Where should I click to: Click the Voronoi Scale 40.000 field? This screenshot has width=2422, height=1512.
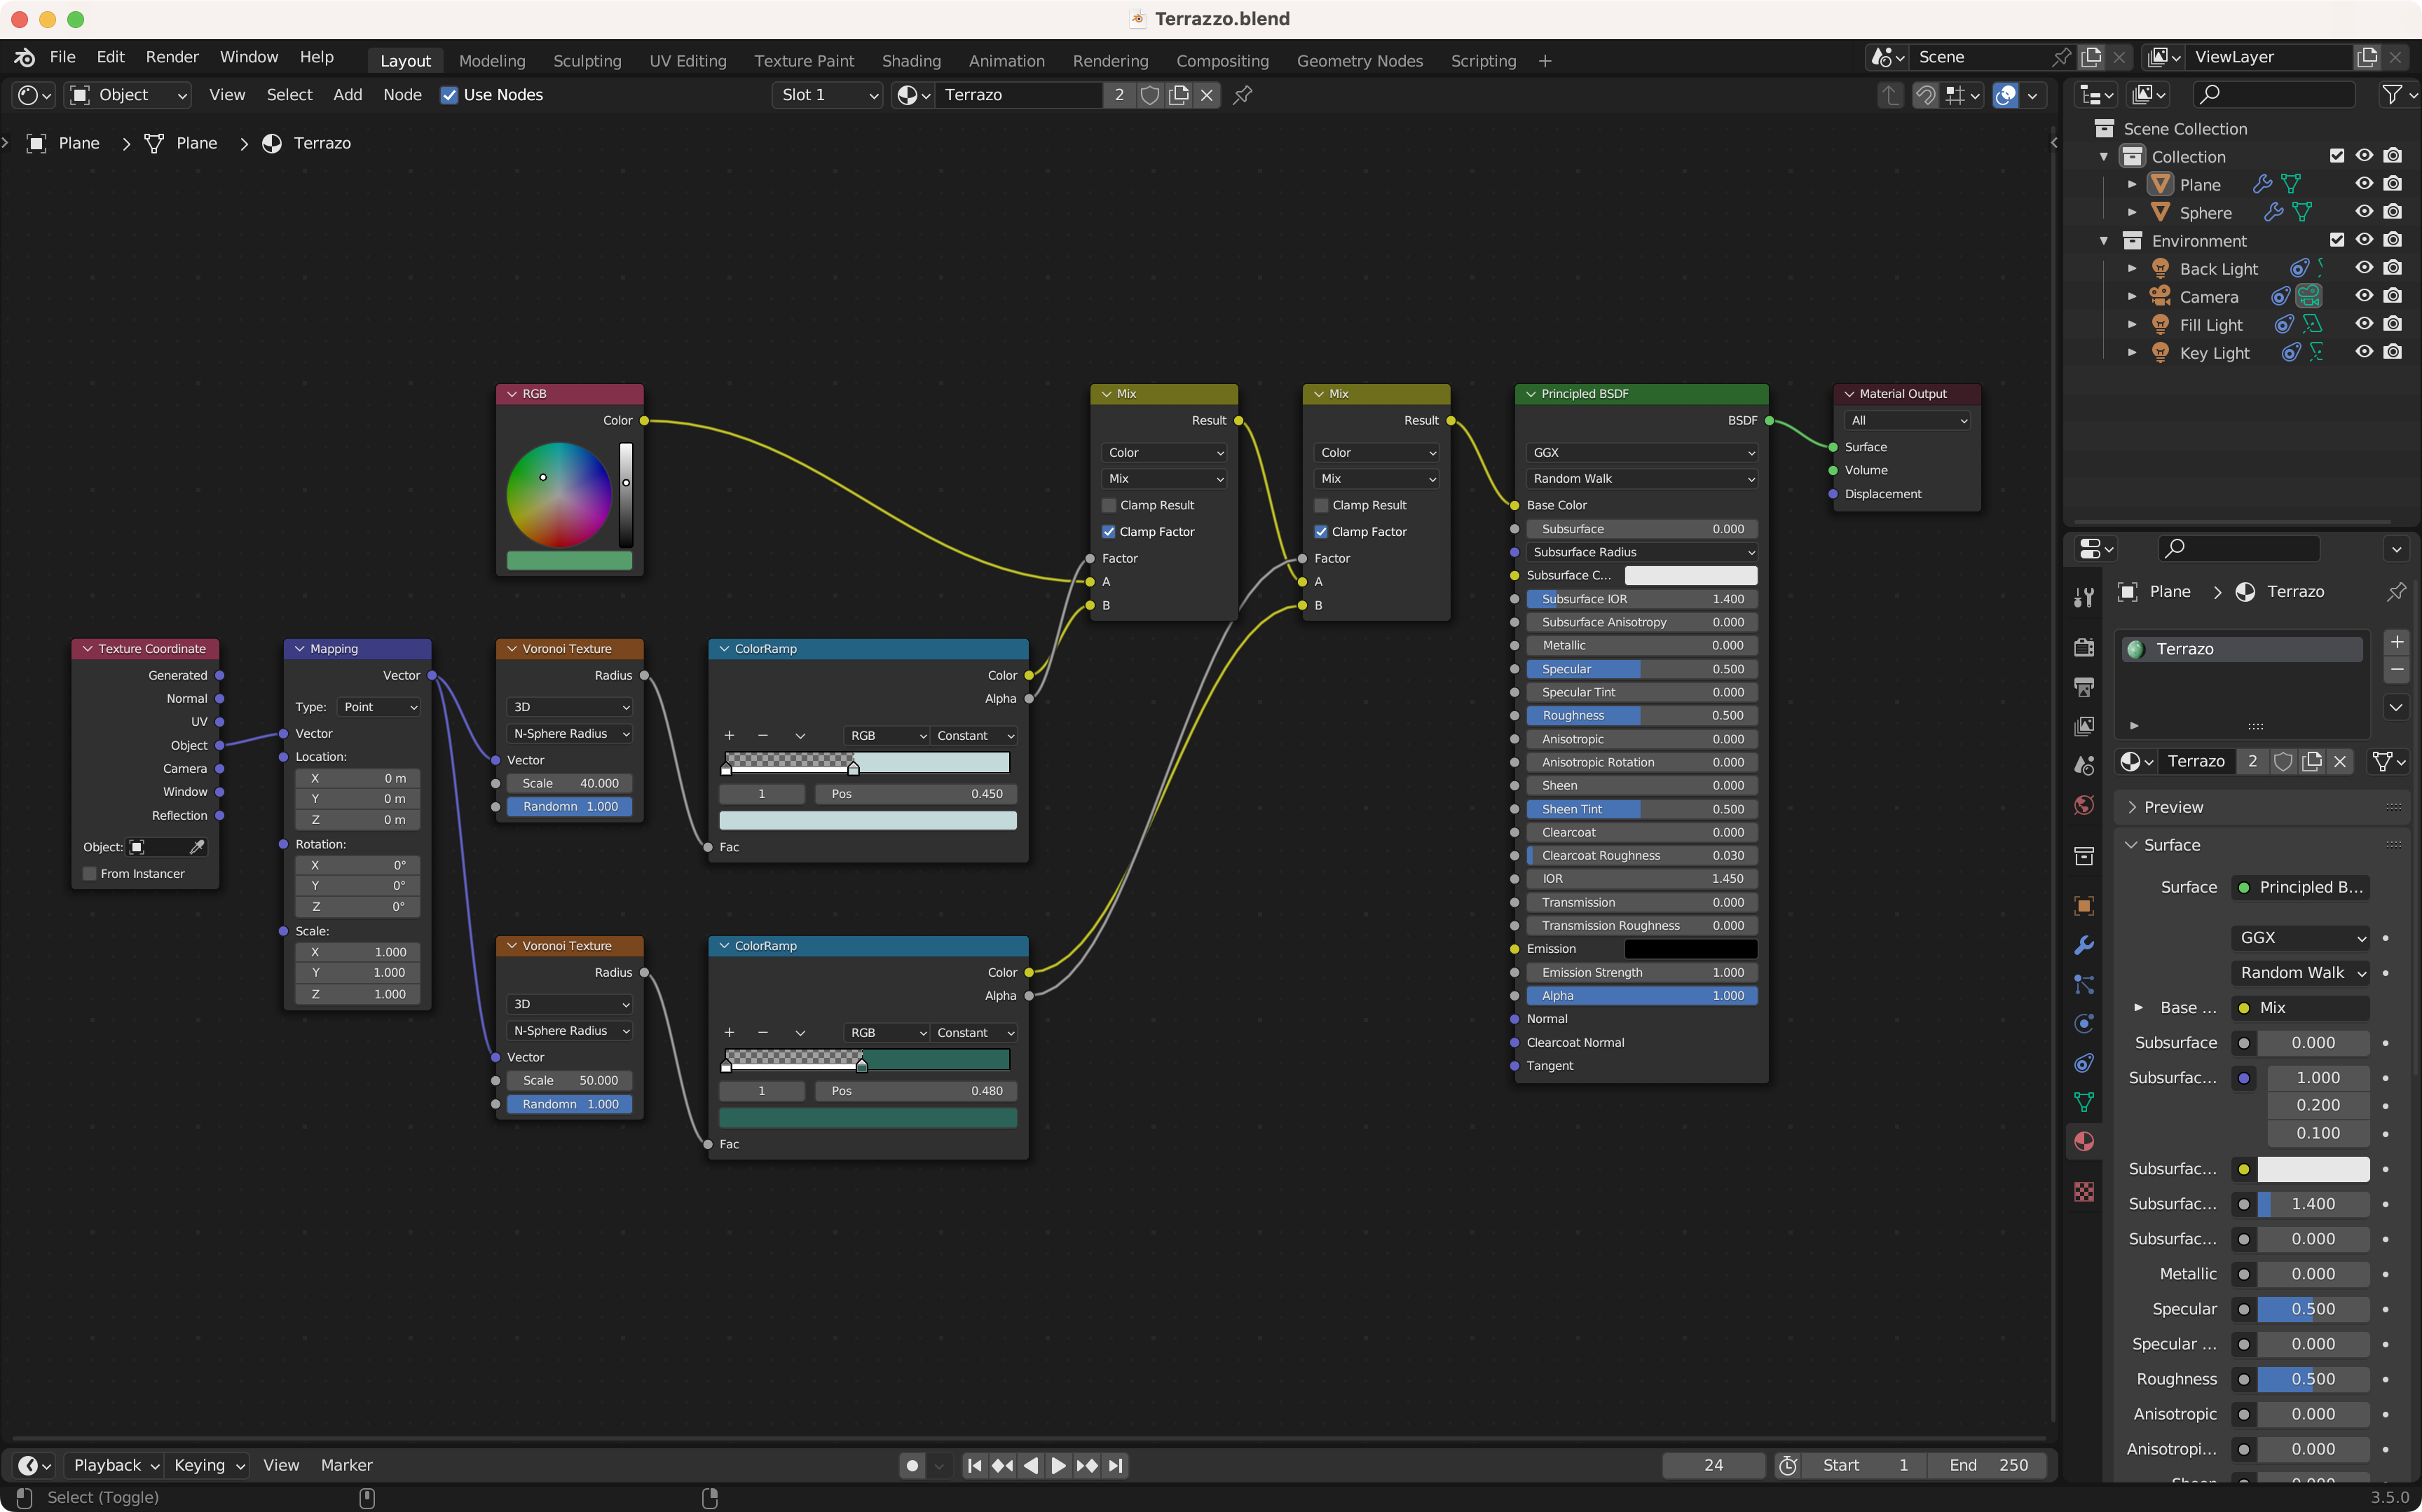point(569,783)
